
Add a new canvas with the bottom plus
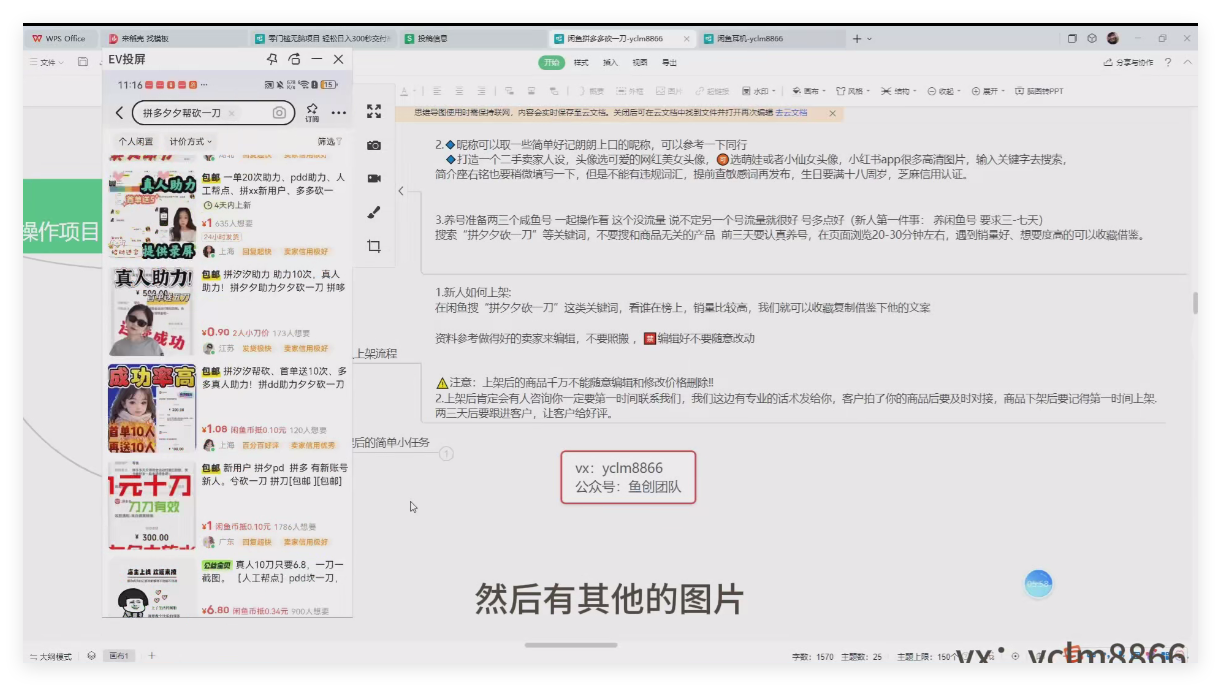(152, 656)
